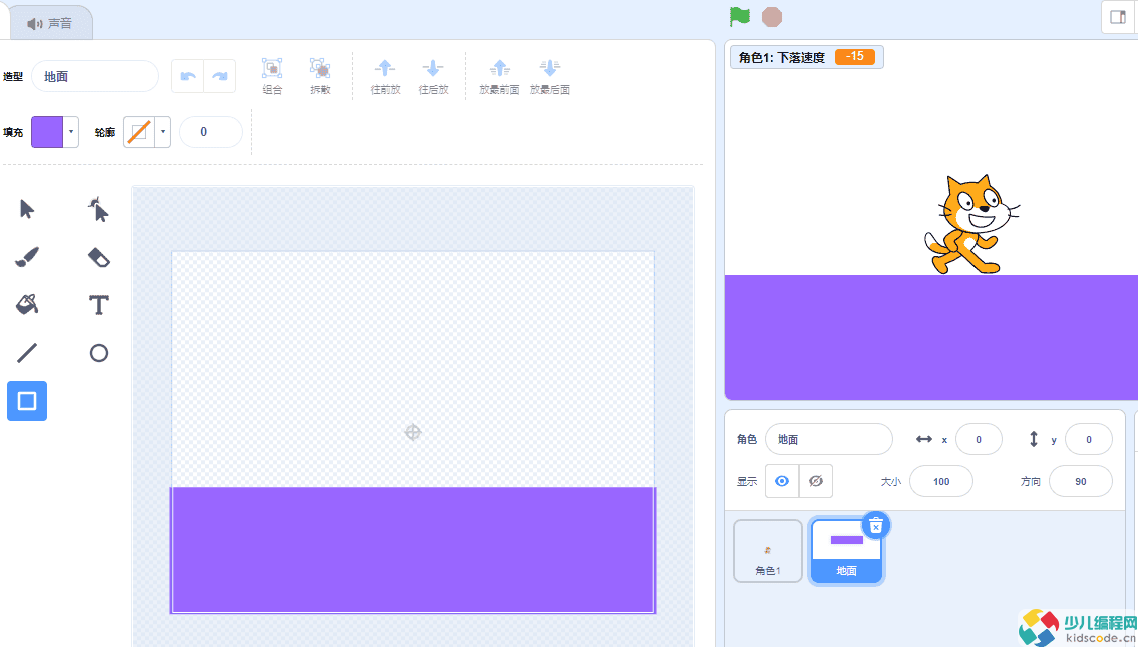Expand the outline color dropdown arrow

[x=163, y=132]
